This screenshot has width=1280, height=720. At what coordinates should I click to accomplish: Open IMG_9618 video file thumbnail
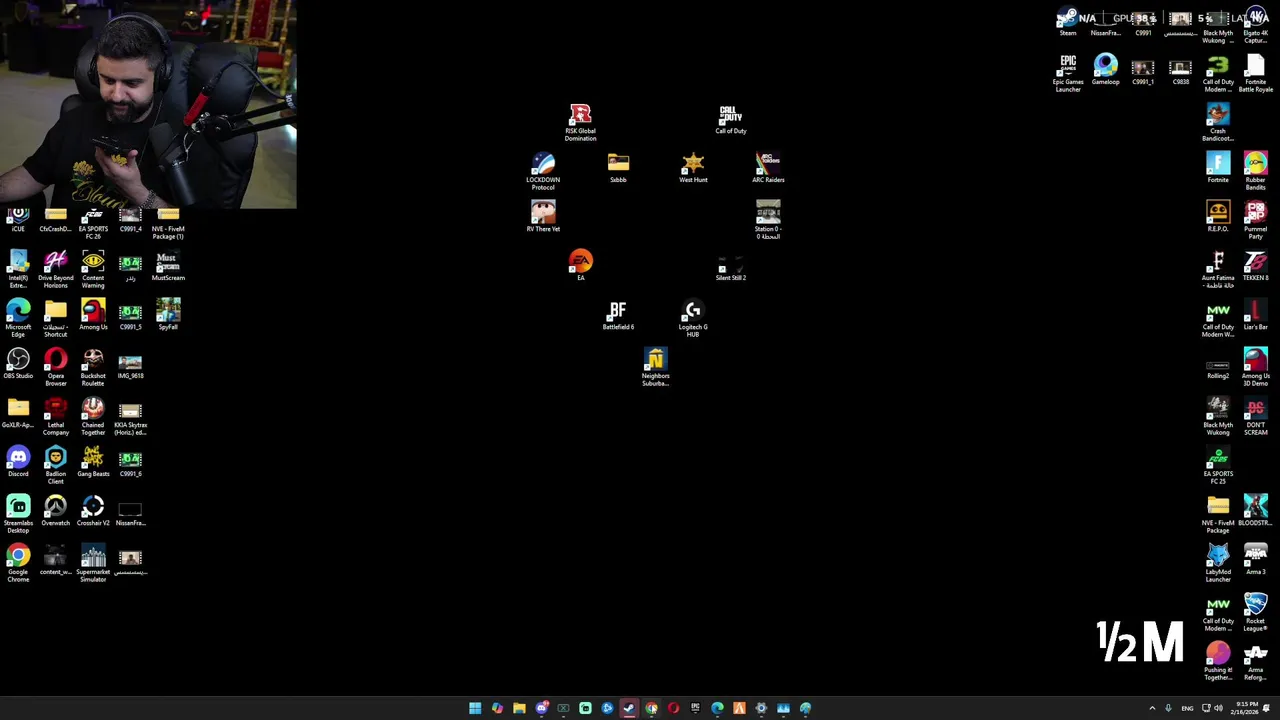(130, 365)
